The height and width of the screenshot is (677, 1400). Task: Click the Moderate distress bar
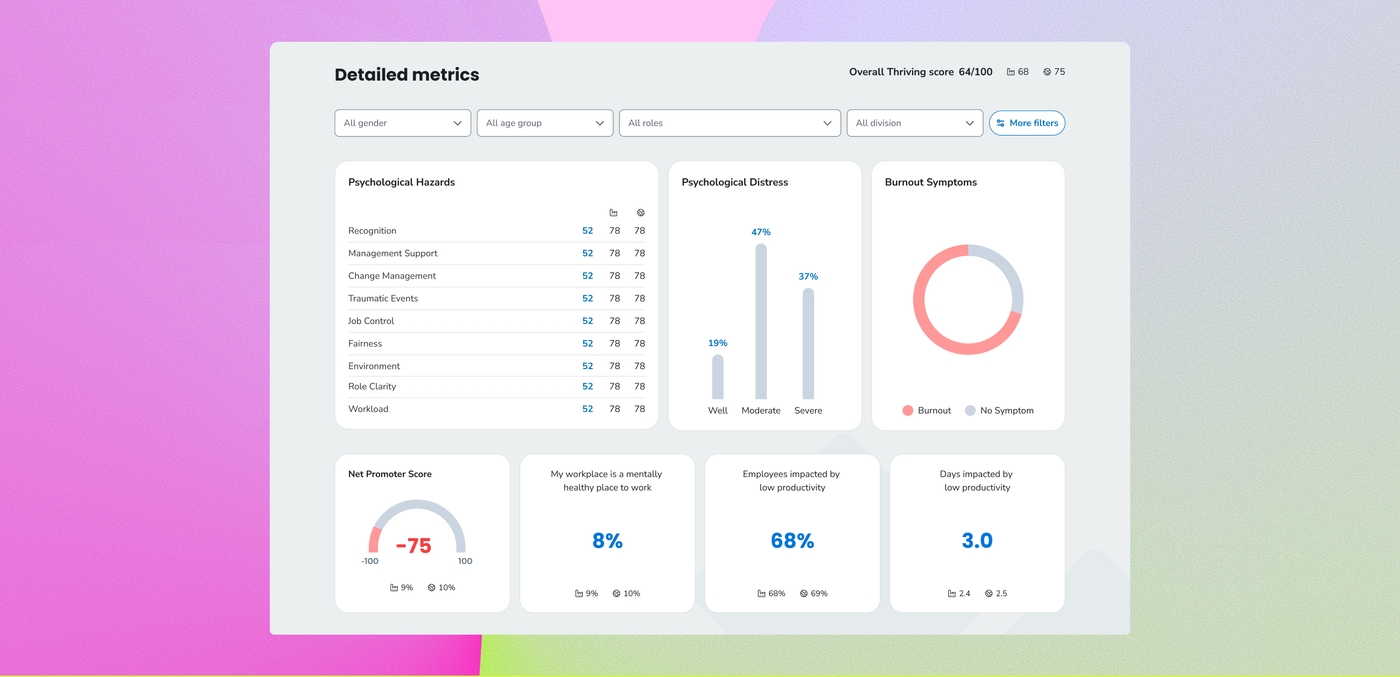[x=761, y=322]
